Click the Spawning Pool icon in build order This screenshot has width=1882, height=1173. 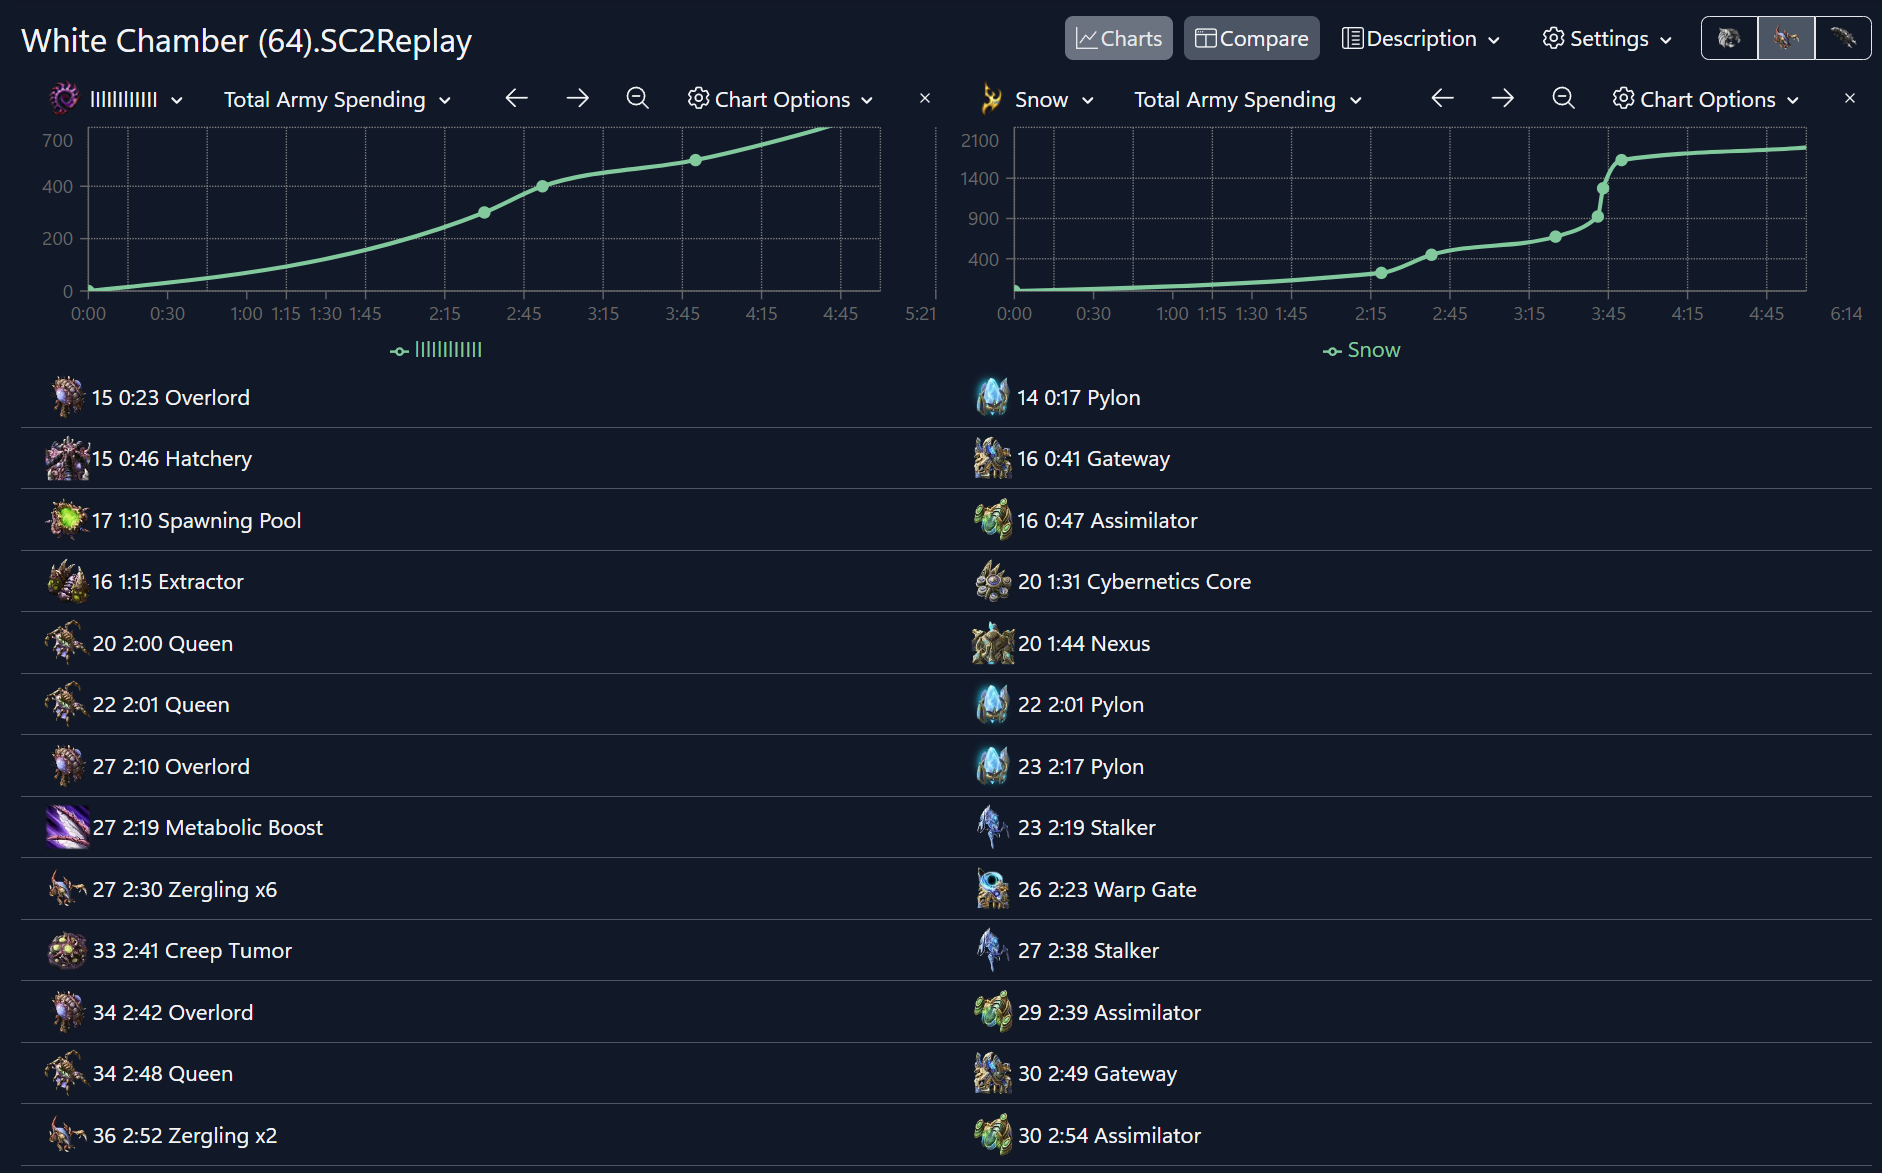click(x=67, y=520)
